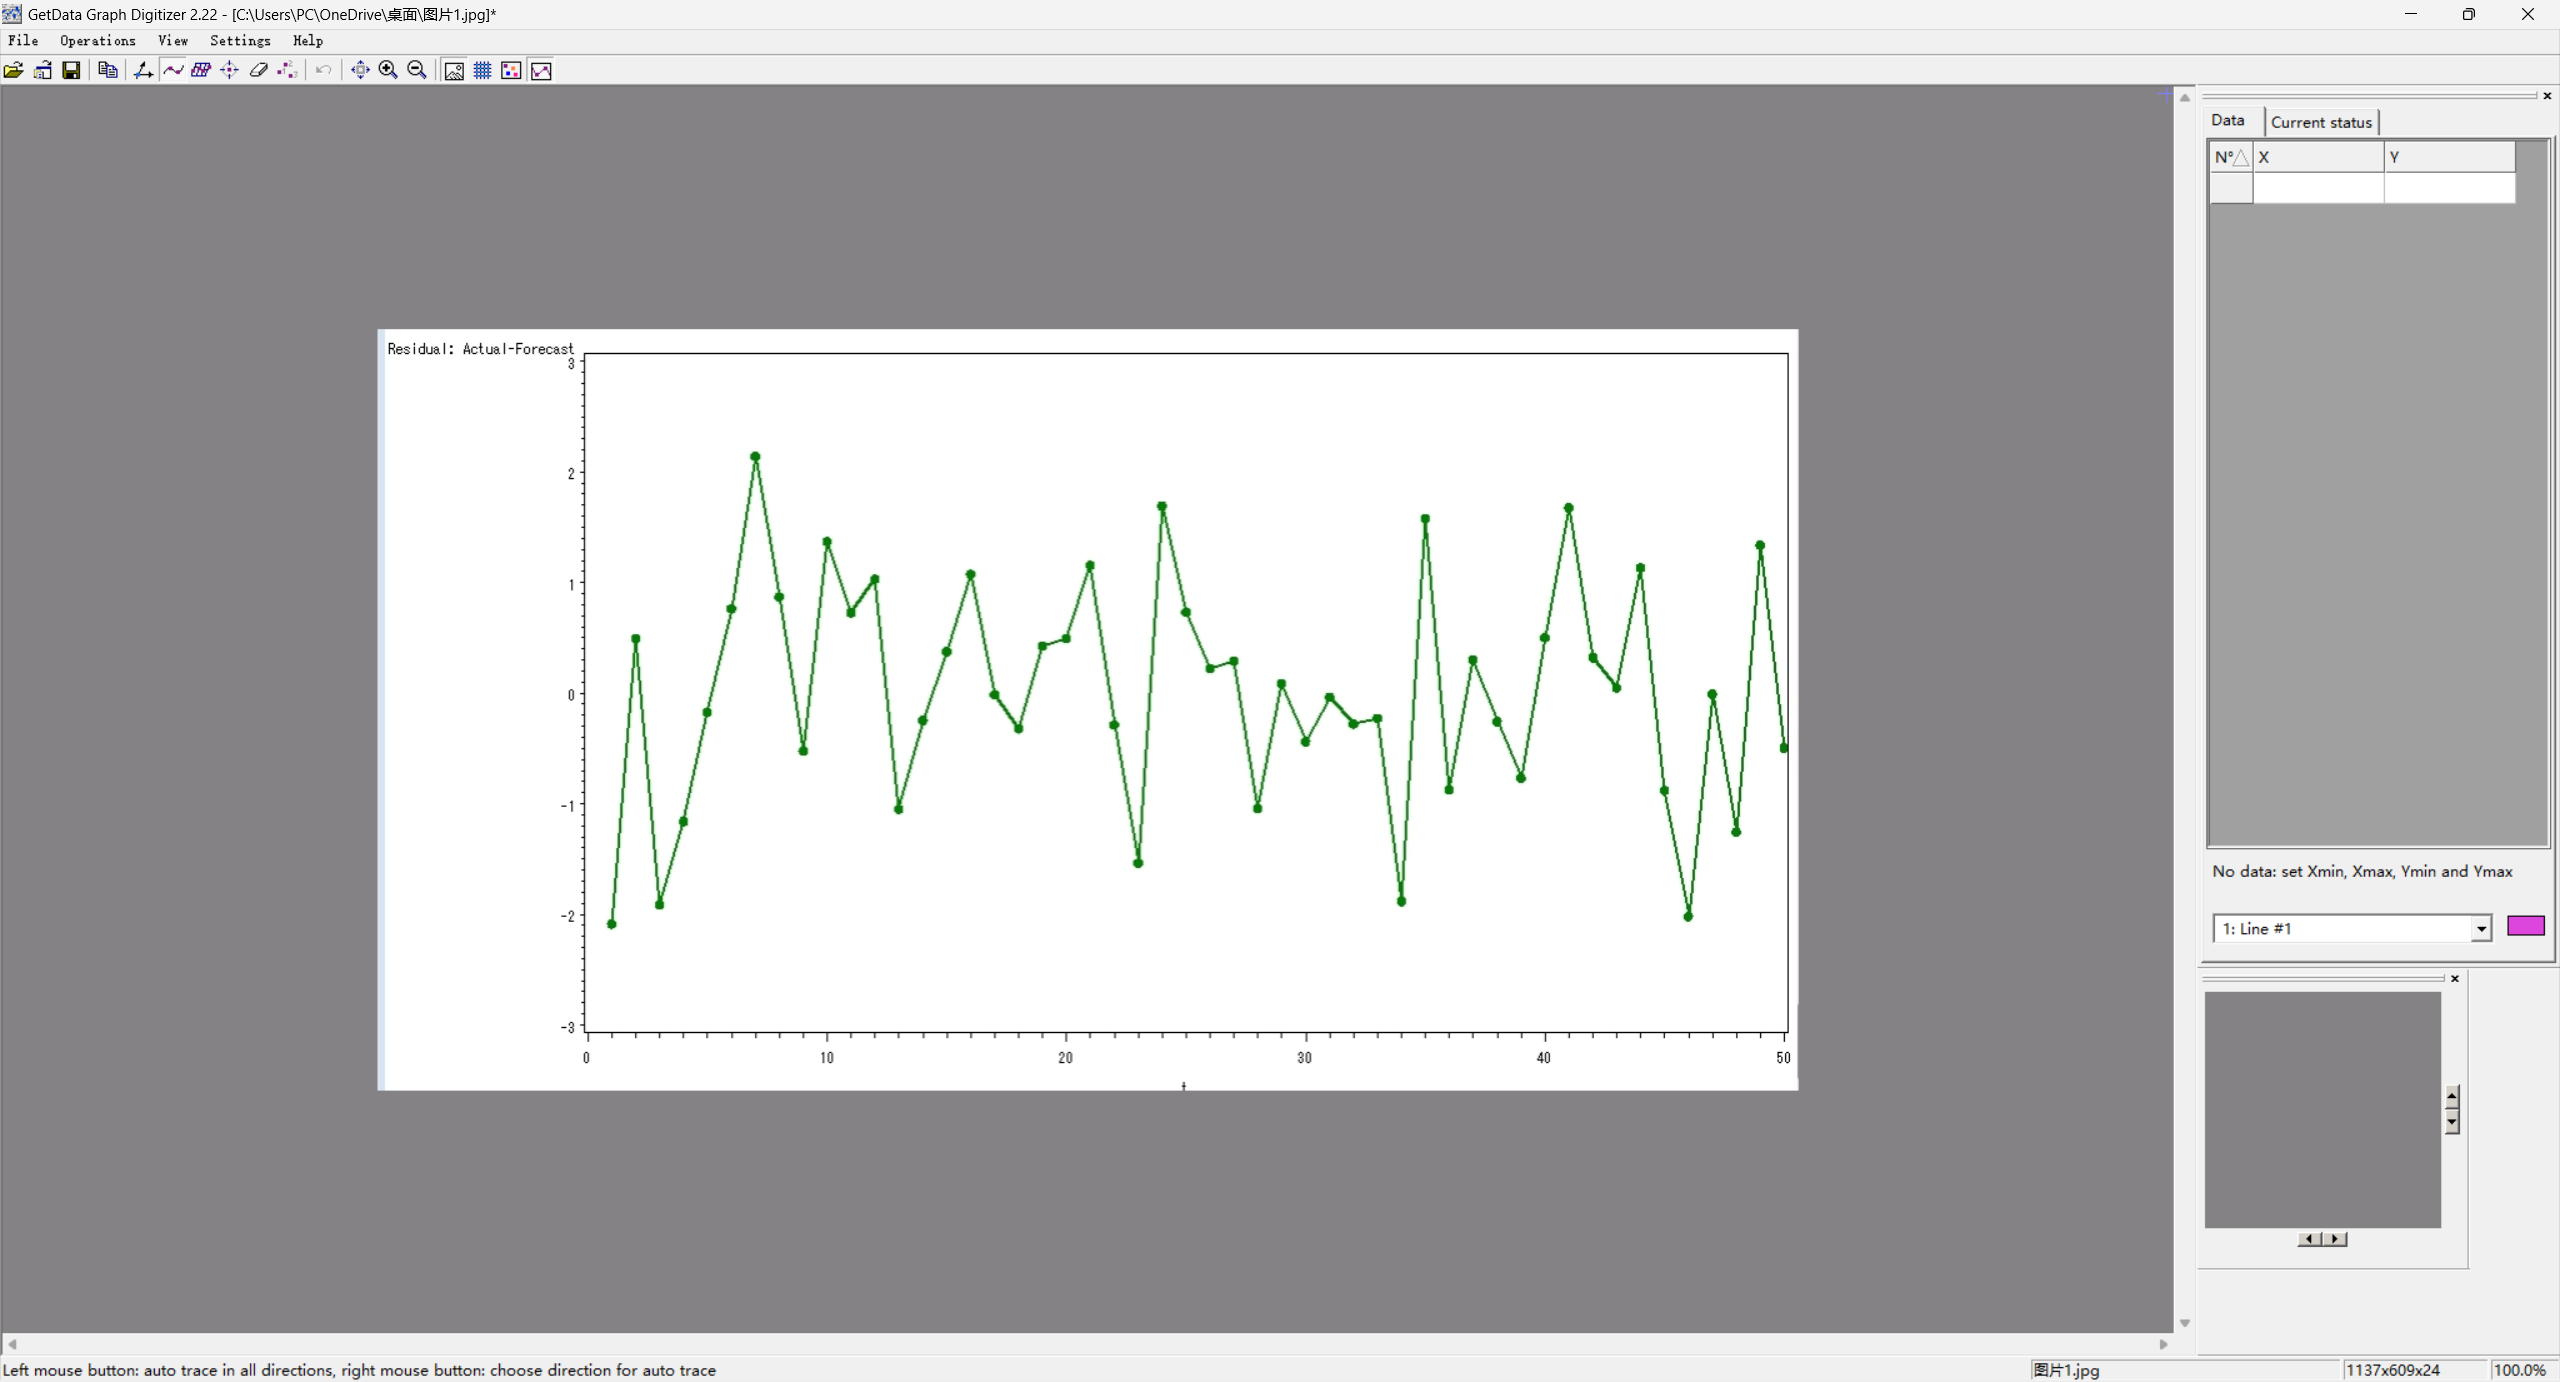Image resolution: width=2560 pixels, height=1382 pixels.
Task: Pick the Eraser tool
Action: (258, 70)
